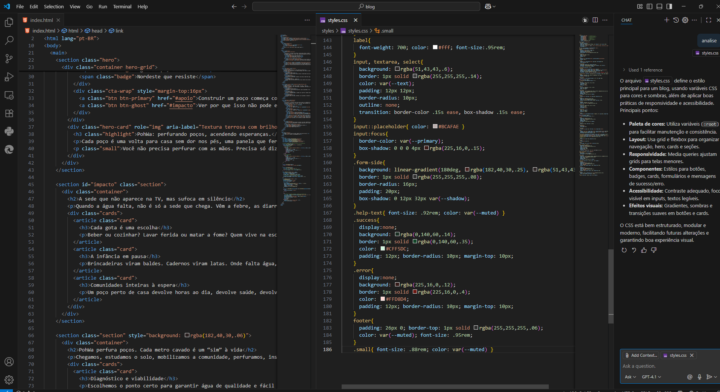This screenshot has width=720, height=392.
Task: Open the Terminal menu
Action: tap(122, 6)
